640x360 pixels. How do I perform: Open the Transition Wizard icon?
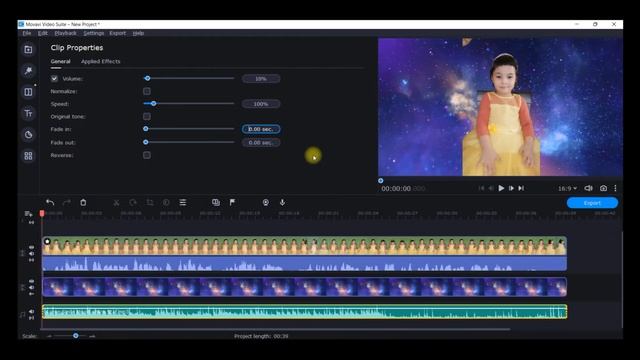(216, 202)
